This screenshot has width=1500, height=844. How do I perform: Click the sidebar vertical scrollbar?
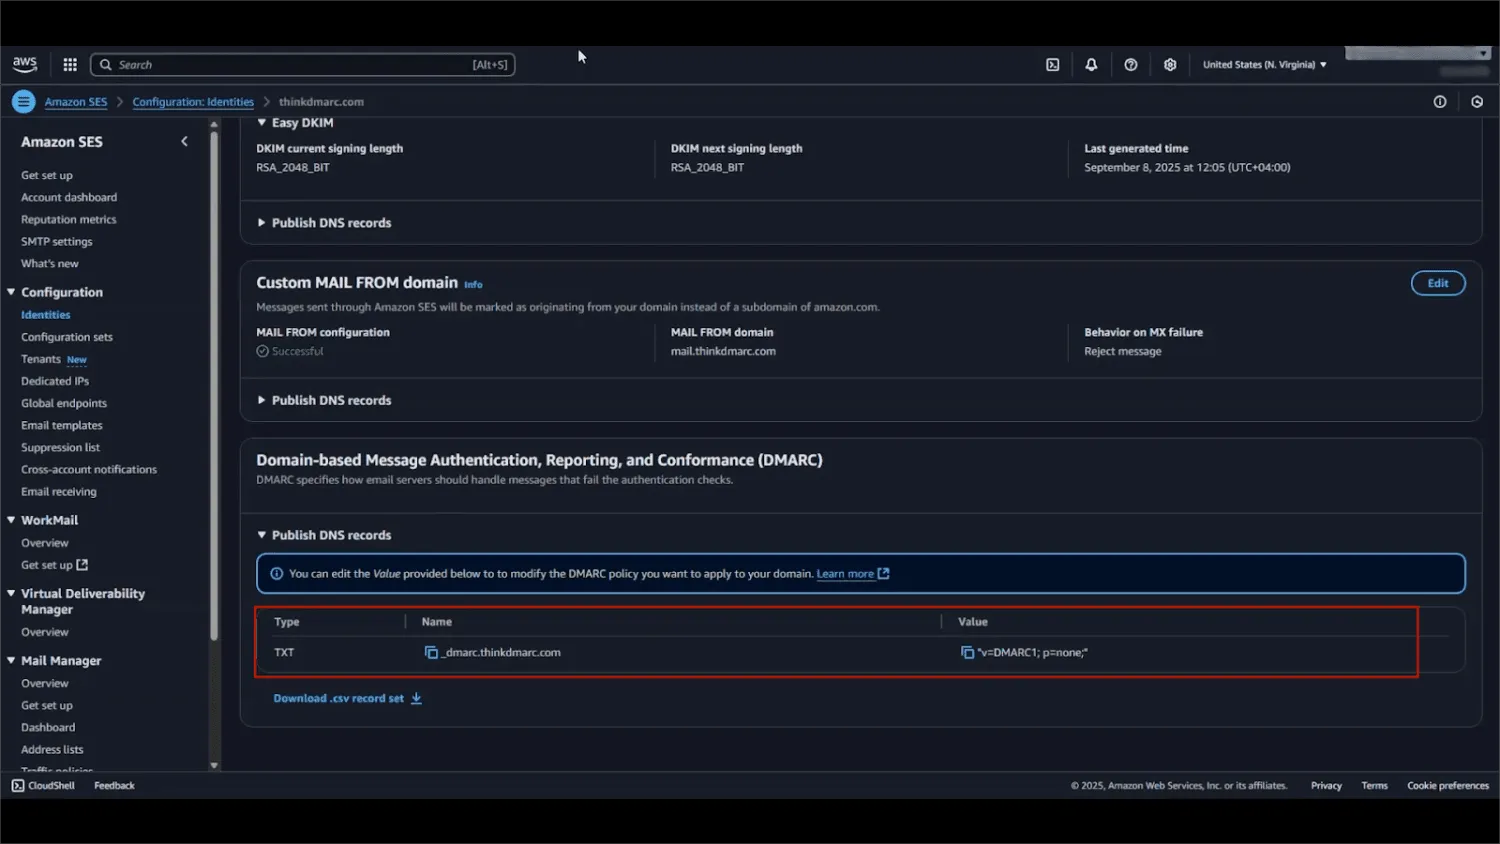coord(214,386)
